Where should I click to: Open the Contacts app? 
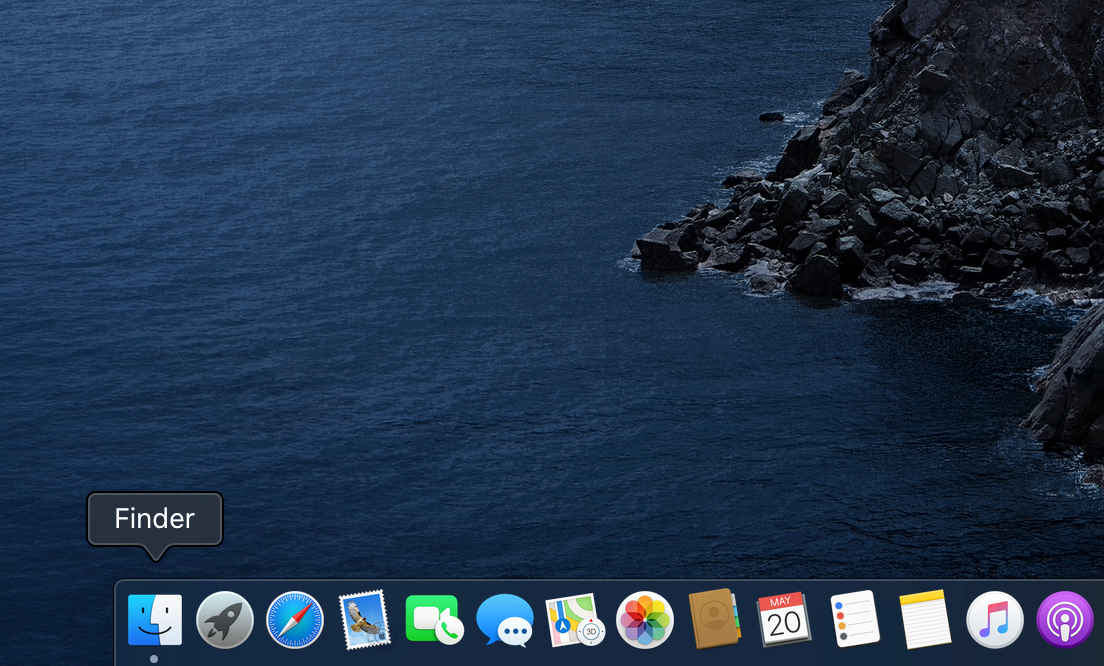714,620
